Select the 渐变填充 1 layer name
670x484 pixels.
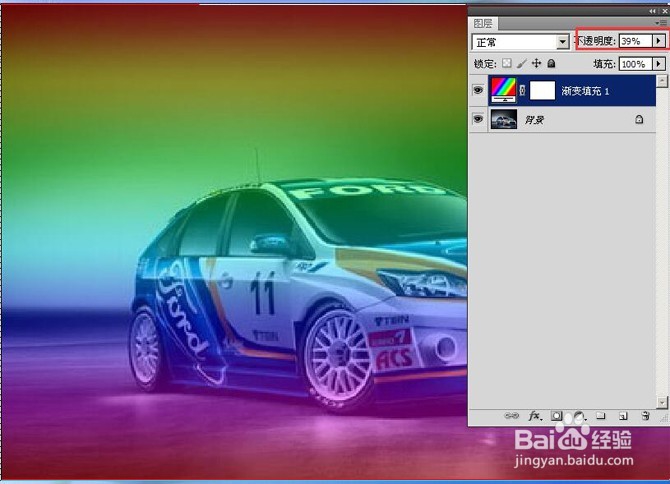[585, 91]
